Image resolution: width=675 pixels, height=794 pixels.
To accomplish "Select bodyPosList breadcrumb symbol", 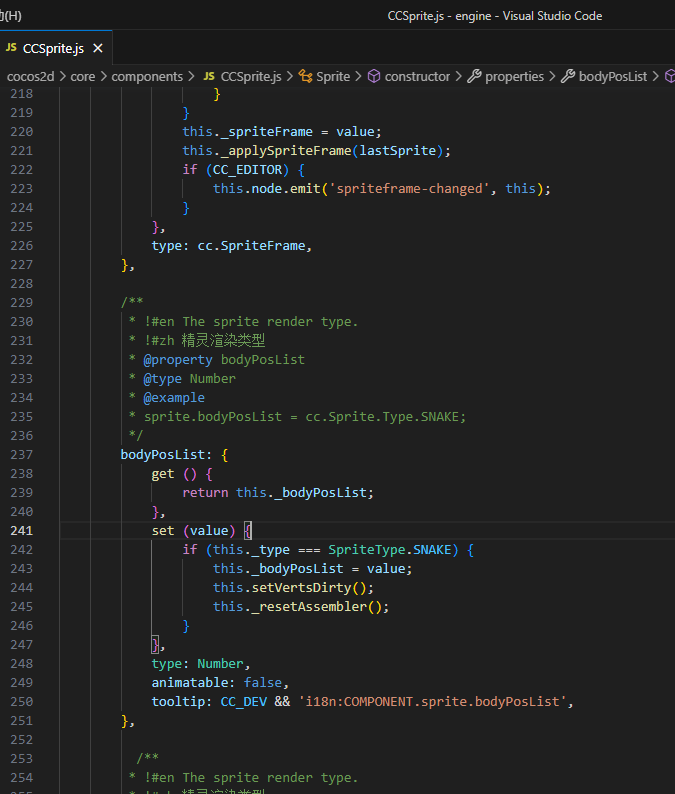I will tap(613, 76).
